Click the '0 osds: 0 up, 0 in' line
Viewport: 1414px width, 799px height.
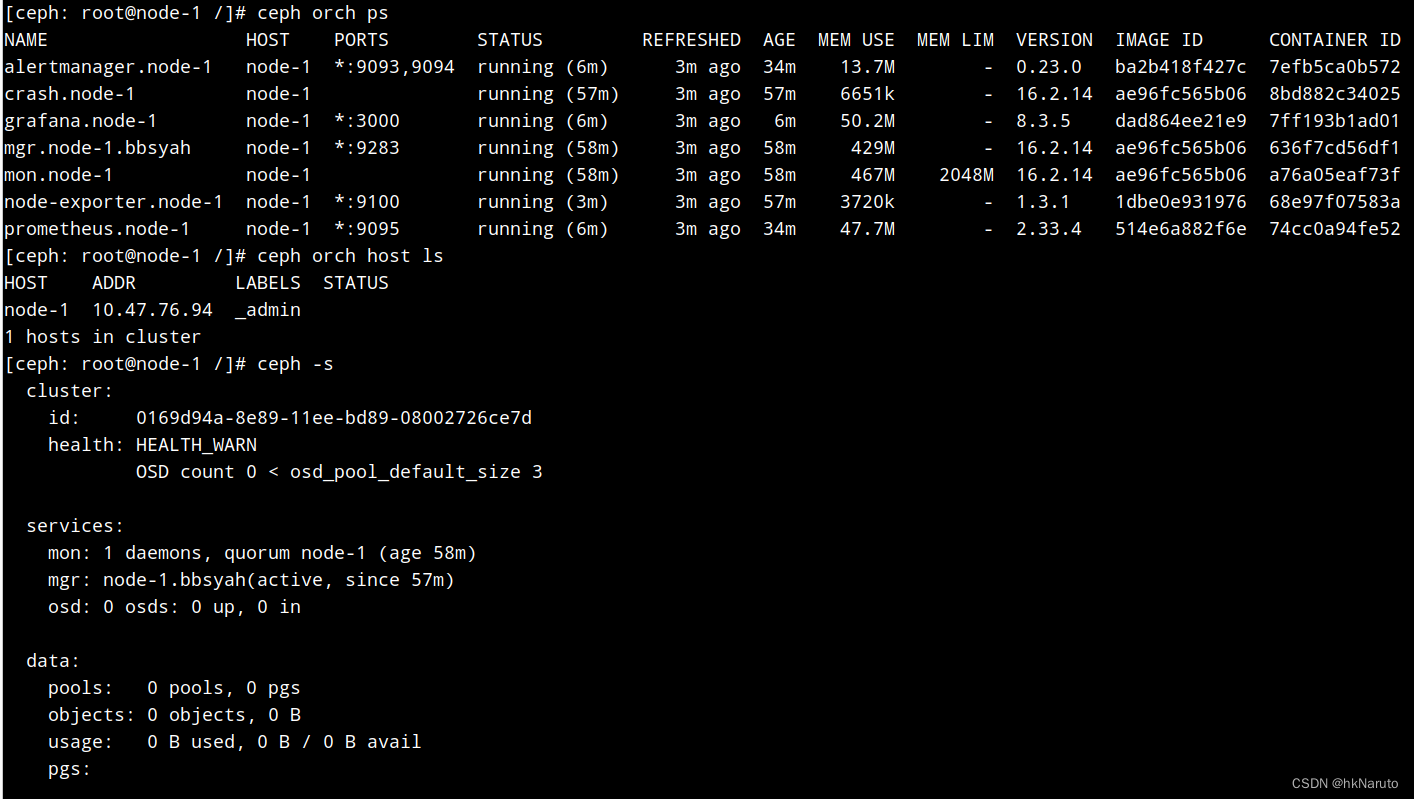202,607
